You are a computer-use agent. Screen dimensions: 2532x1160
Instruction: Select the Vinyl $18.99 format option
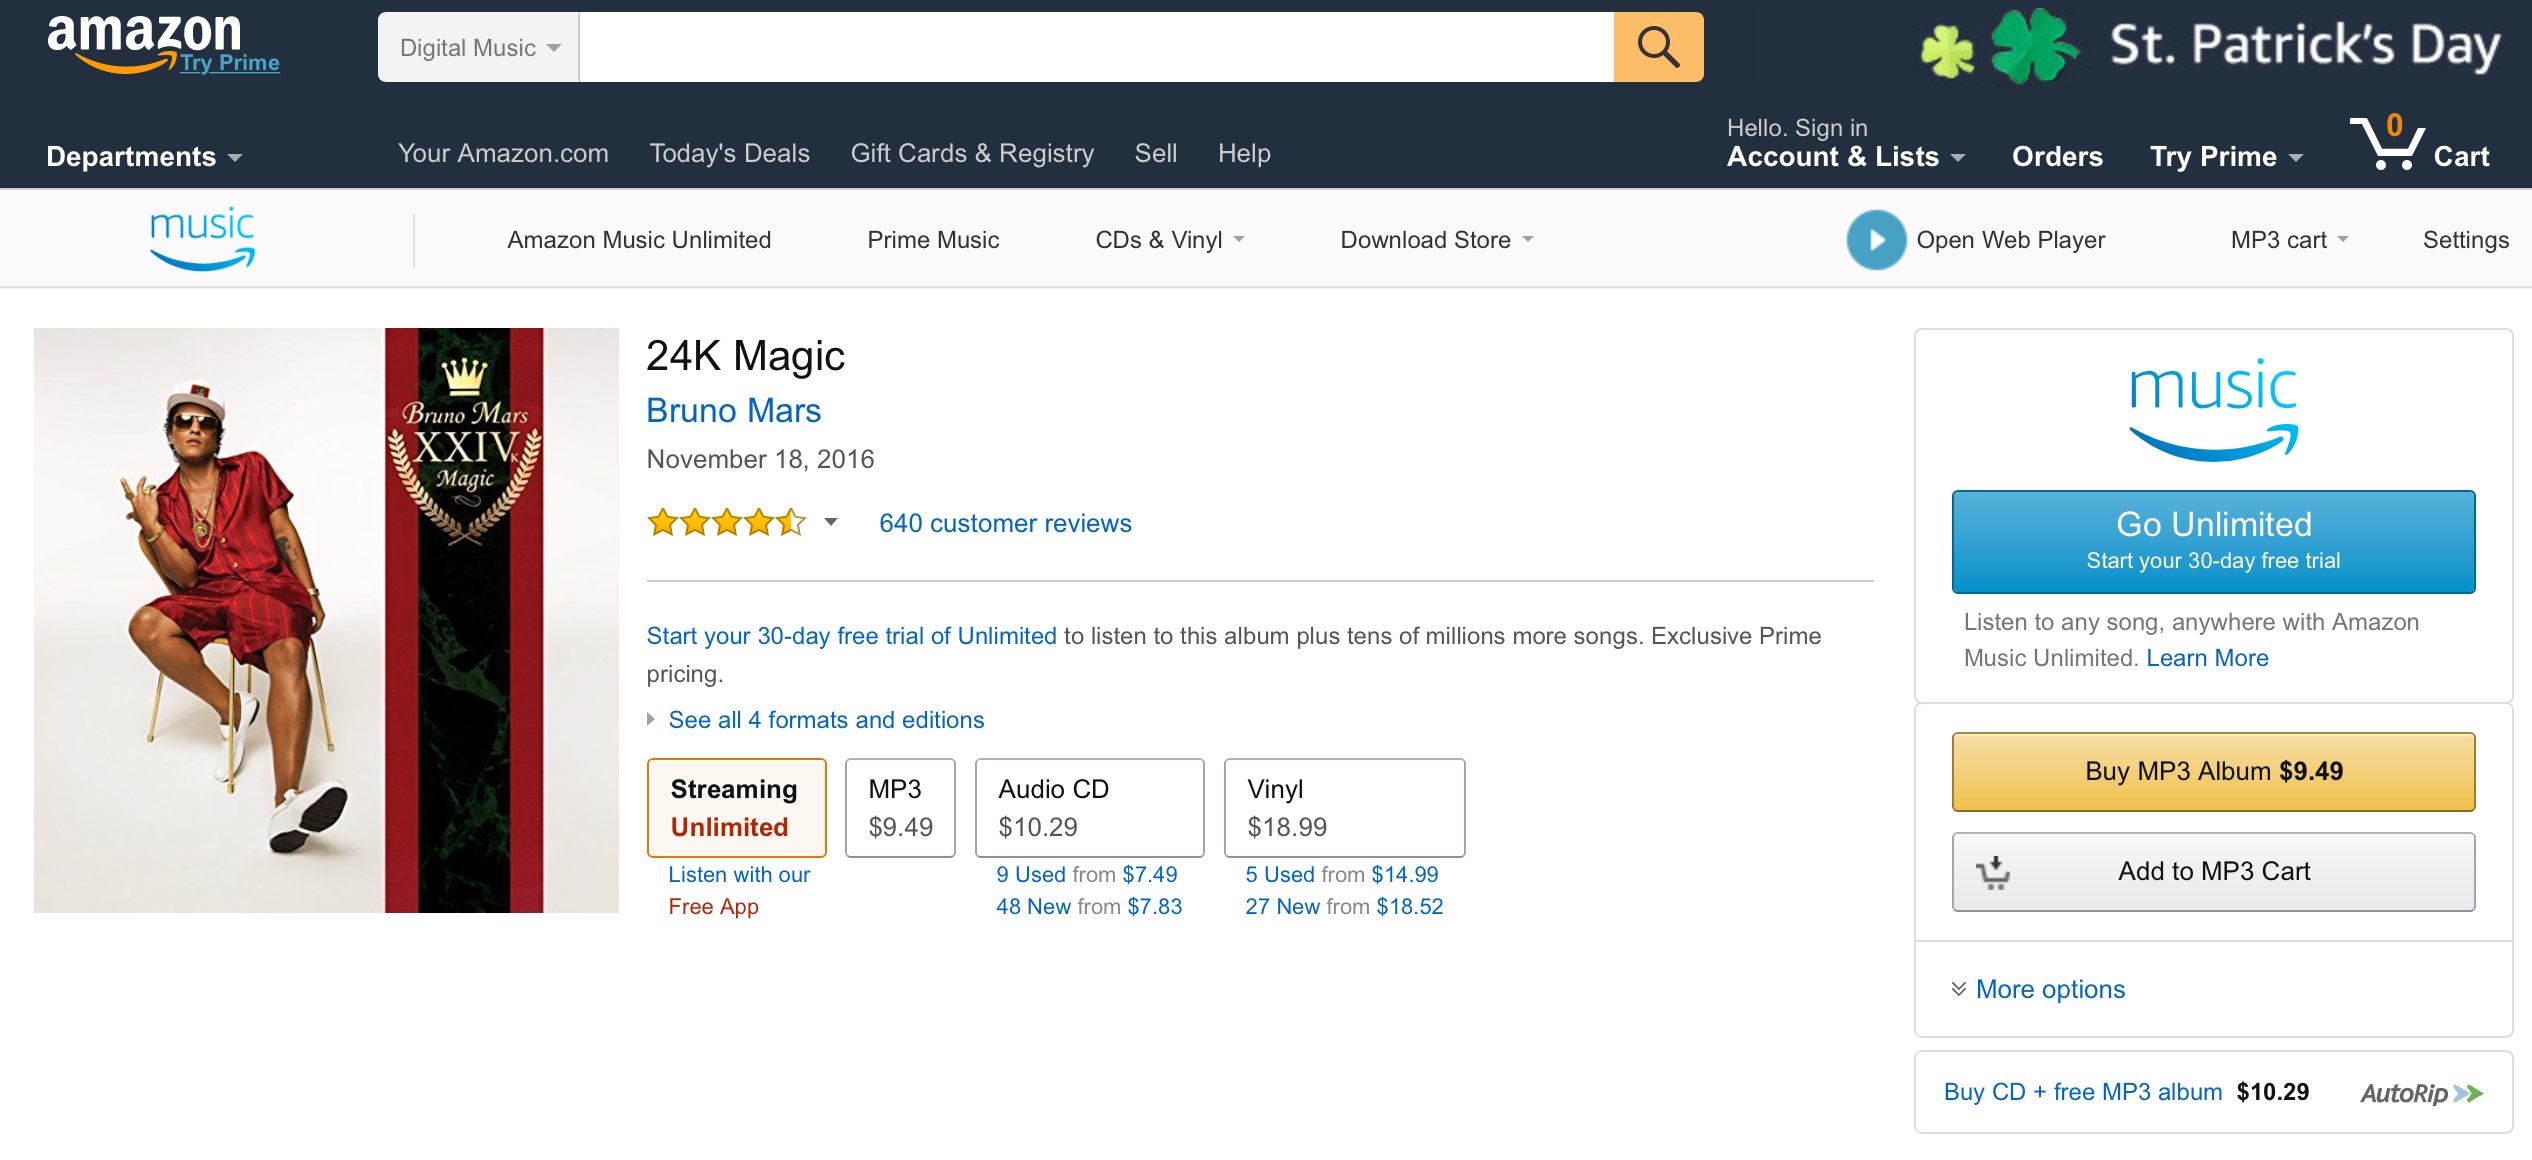point(1344,807)
